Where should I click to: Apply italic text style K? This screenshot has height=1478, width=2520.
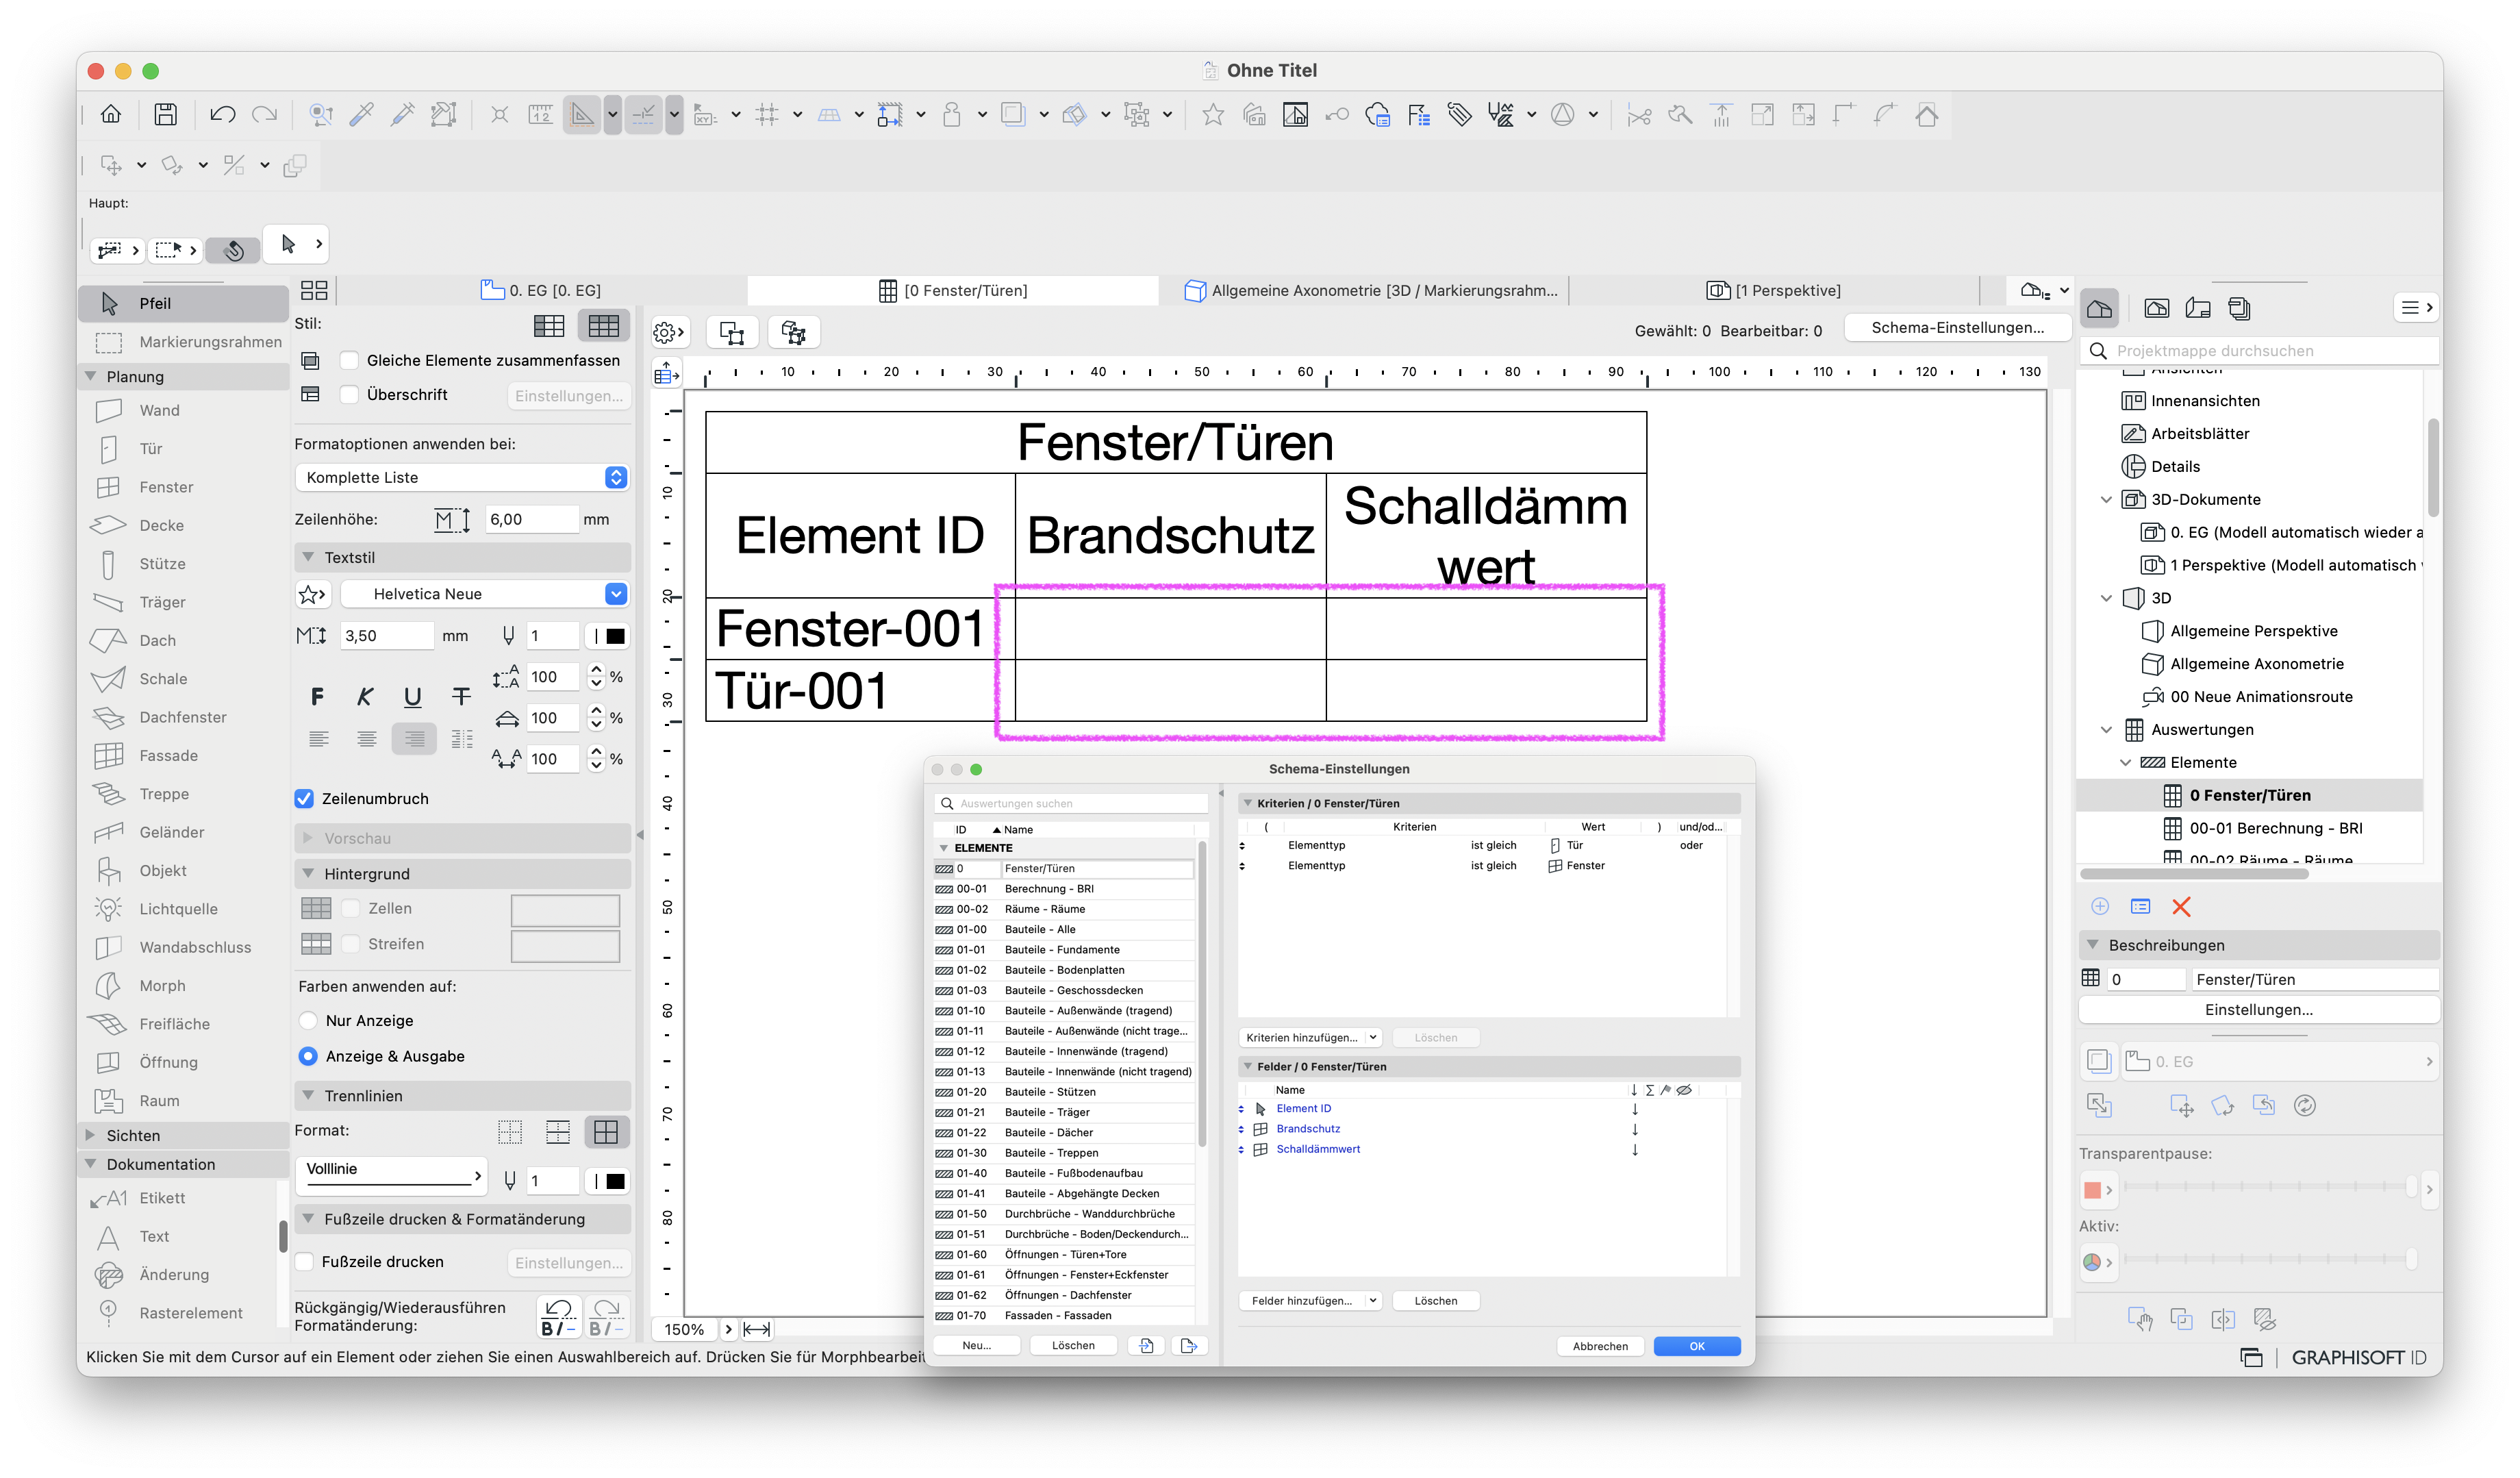(365, 696)
